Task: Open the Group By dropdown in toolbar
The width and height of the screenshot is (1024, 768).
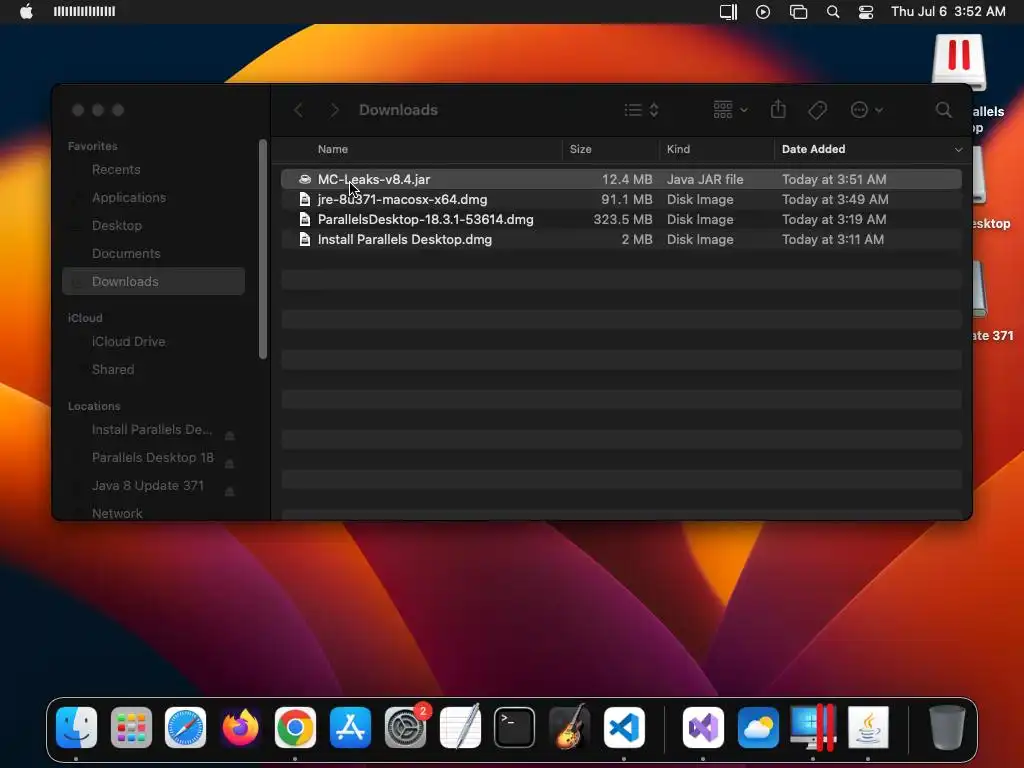Action: (x=730, y=110)
